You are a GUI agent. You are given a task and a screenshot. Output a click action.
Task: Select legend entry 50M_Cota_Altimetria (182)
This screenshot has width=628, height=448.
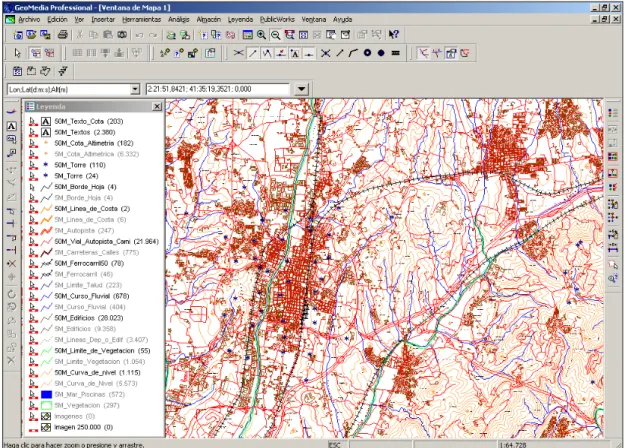coord(94,143)
